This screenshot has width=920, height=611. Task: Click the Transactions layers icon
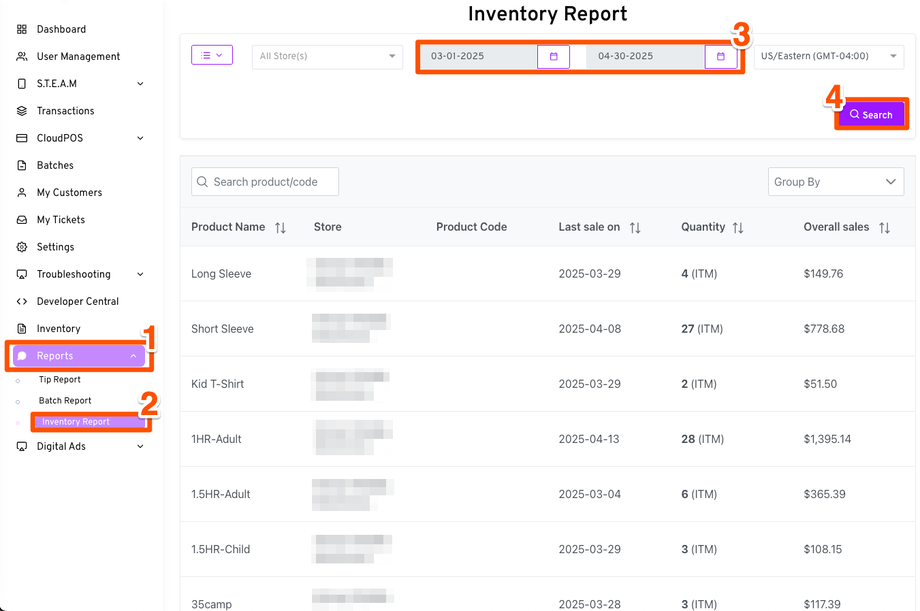point(22,111)
